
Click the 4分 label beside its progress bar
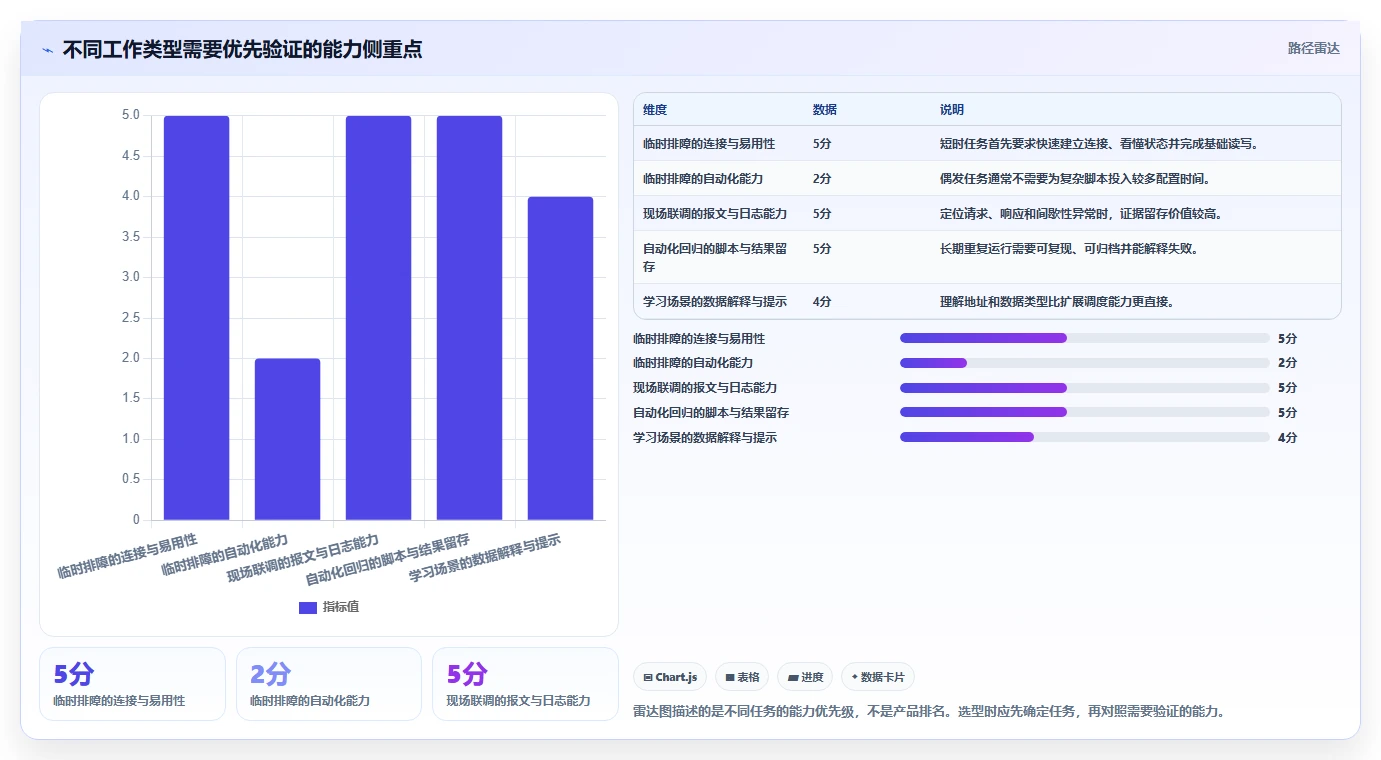[1287, 437]
